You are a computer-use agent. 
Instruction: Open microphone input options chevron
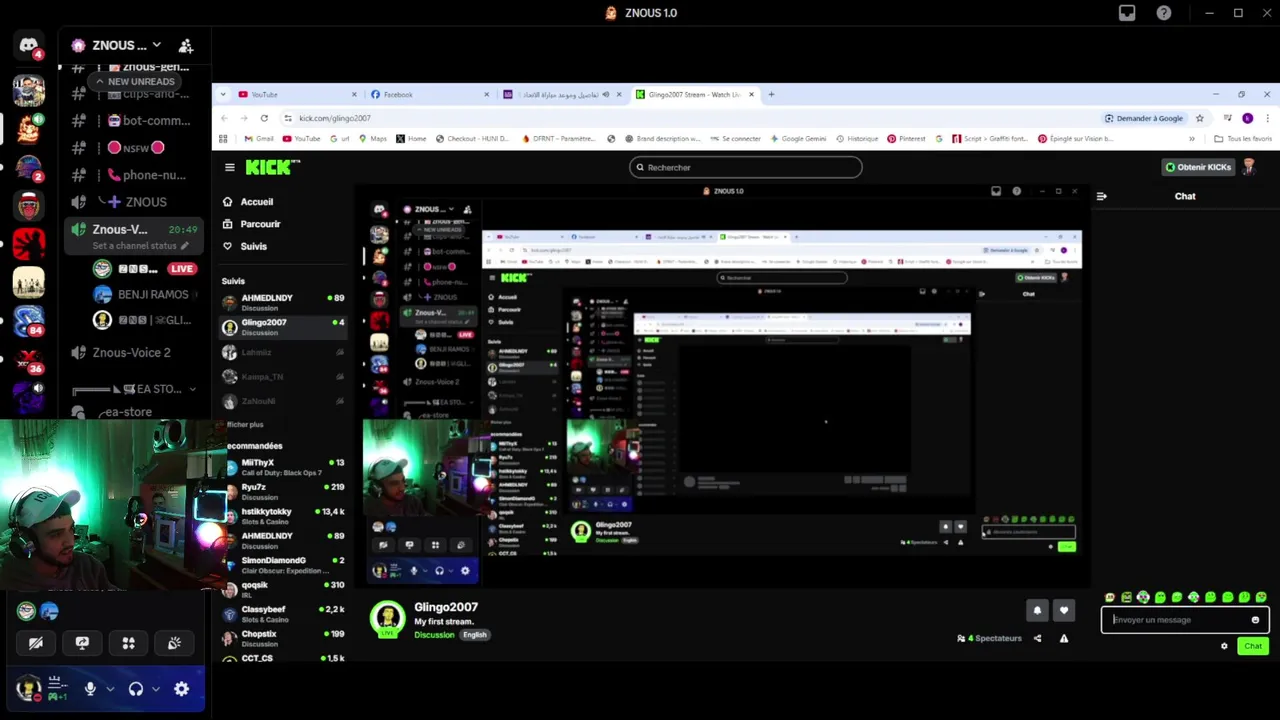pyautogui.click(x=110, y=689)
